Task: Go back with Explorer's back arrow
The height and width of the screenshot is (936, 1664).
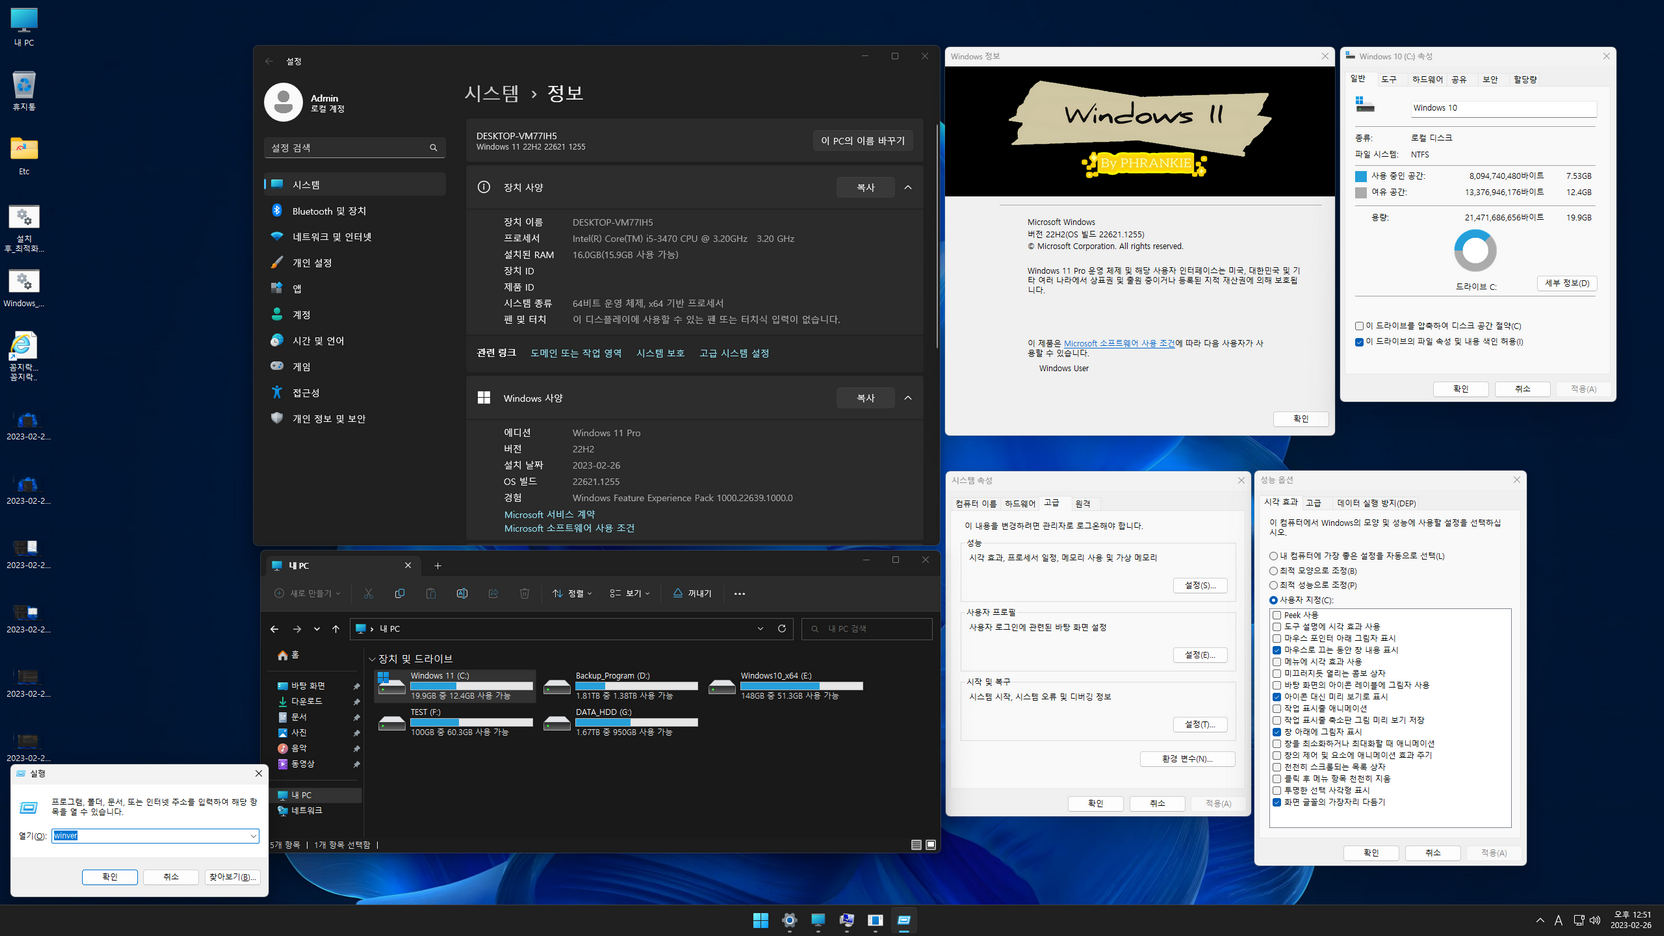Action: click(x=275, y=629)
